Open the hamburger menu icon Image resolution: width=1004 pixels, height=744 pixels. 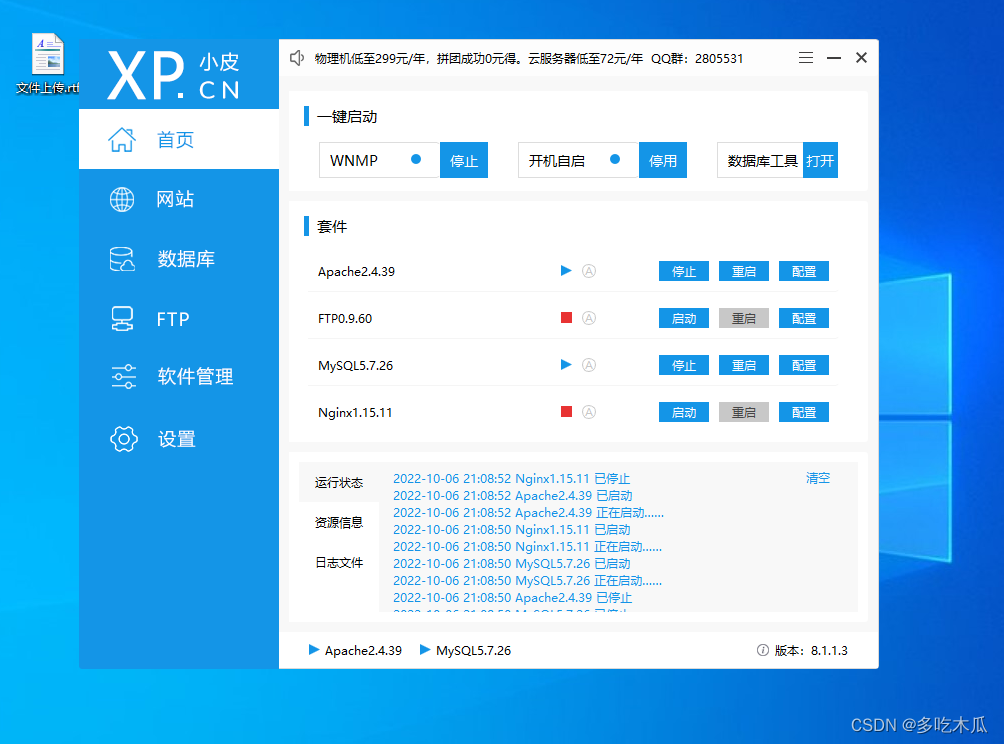point(806,58)
